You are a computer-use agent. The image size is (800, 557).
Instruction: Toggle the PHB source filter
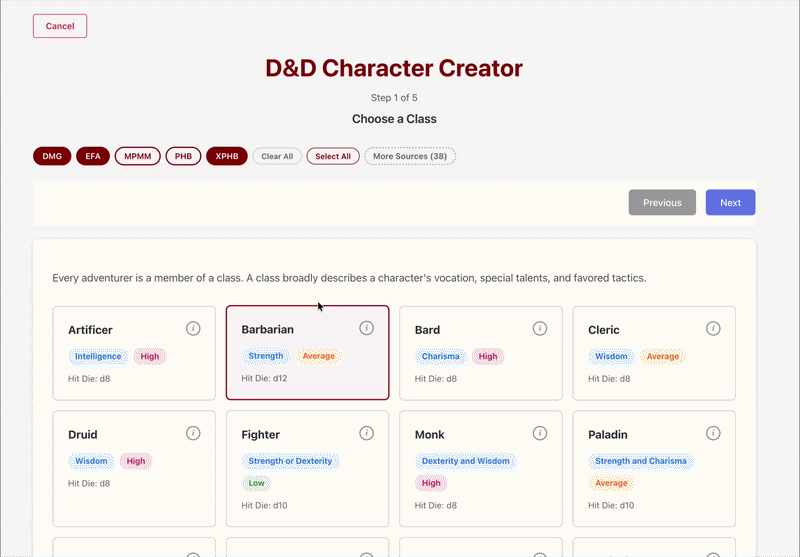tap(183, 156)
